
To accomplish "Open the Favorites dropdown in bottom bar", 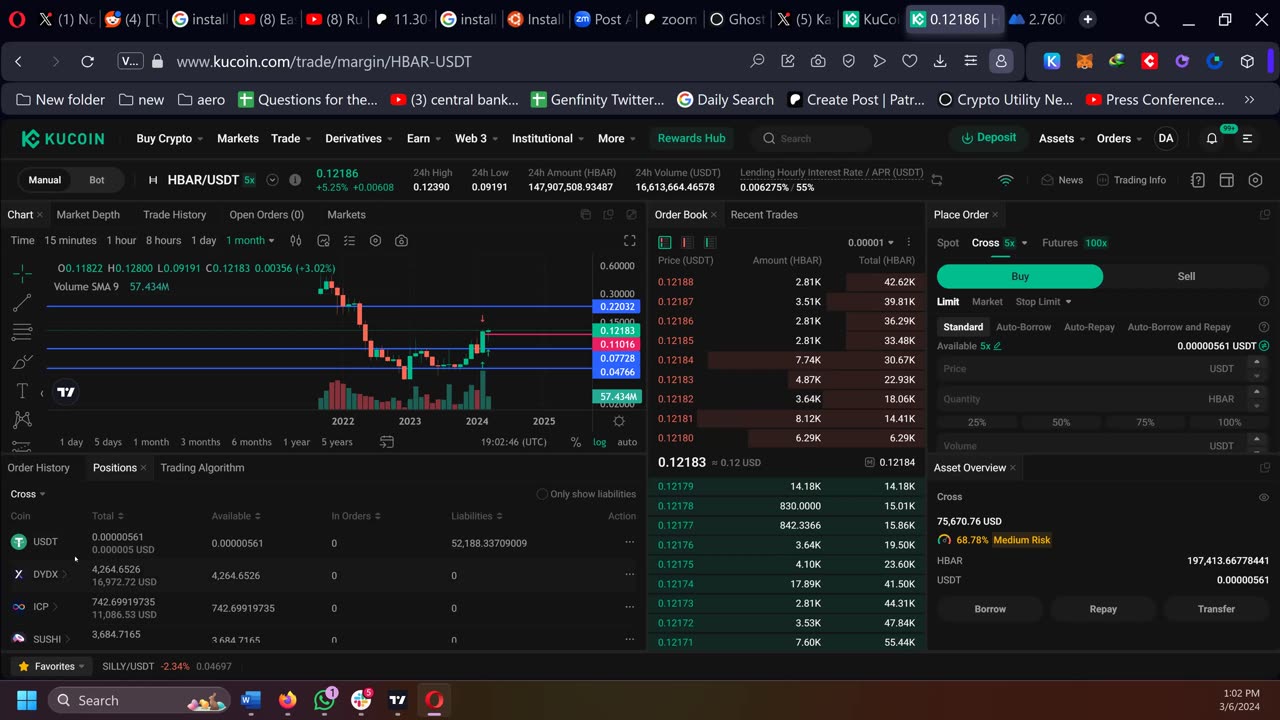I will pos(51,666).
